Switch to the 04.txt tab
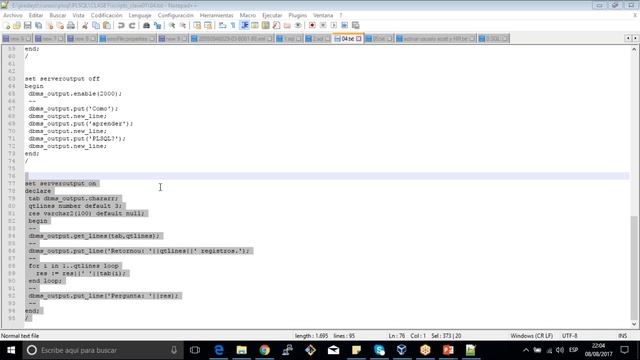Image resolution: width=640 pixels, height=360 pixels. 348,39
